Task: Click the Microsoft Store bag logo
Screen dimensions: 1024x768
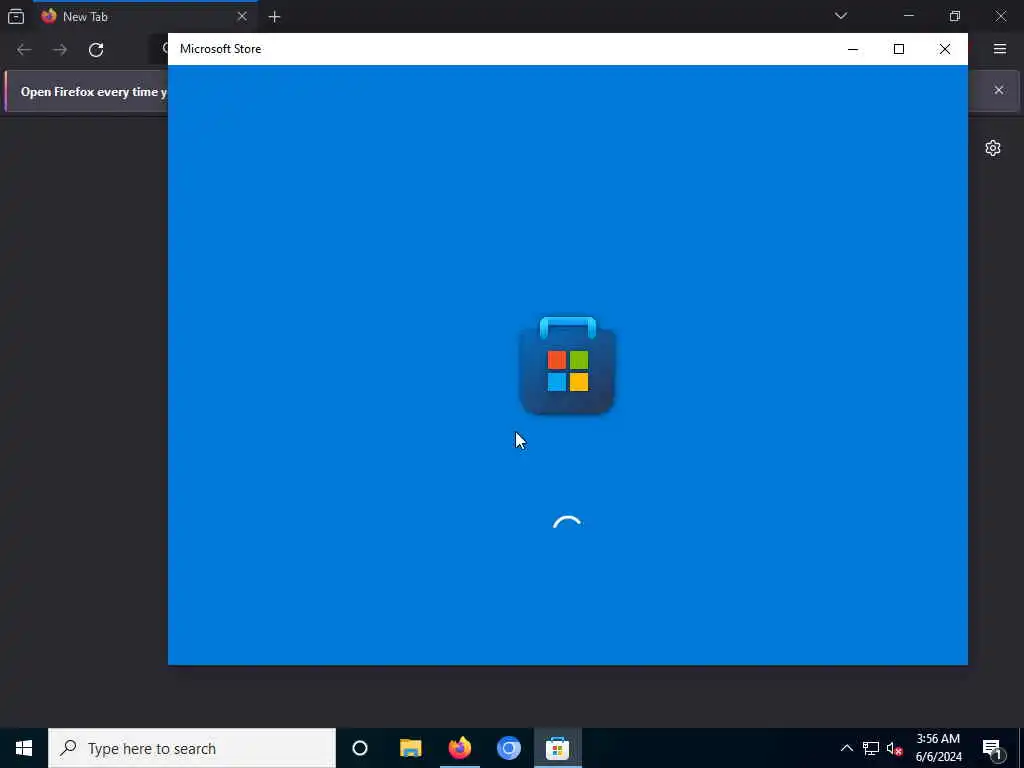Action: pyautogui.click(x=567, y=366)
